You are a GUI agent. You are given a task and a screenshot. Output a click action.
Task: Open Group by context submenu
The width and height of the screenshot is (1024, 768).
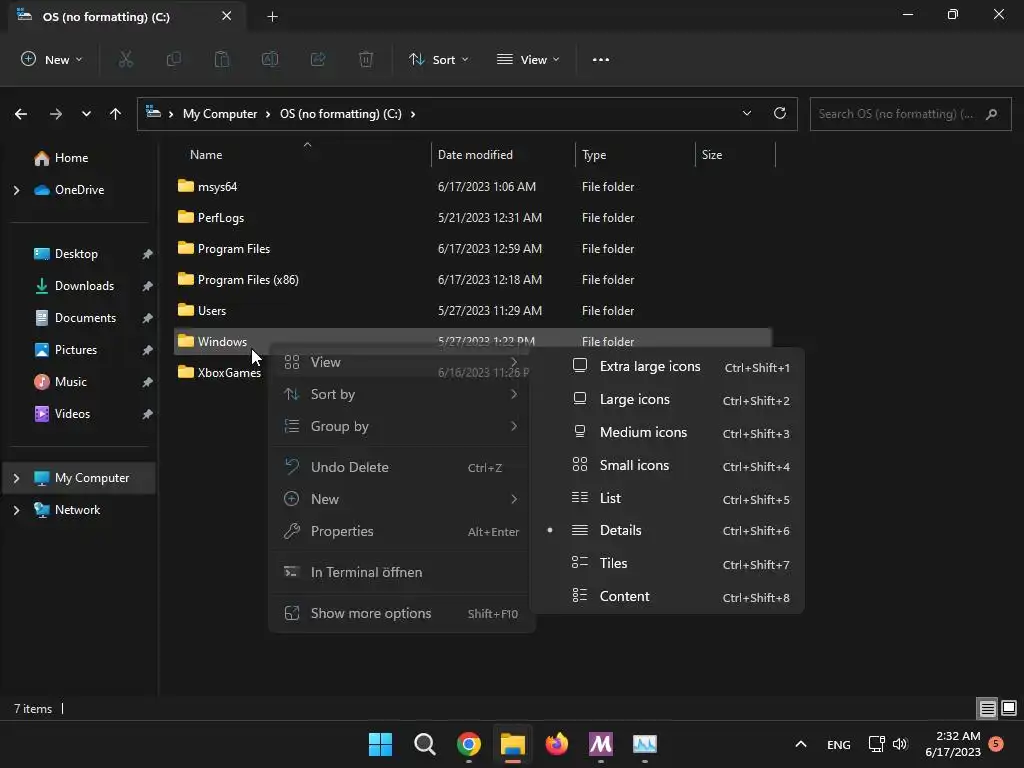[x=402, y=426]
